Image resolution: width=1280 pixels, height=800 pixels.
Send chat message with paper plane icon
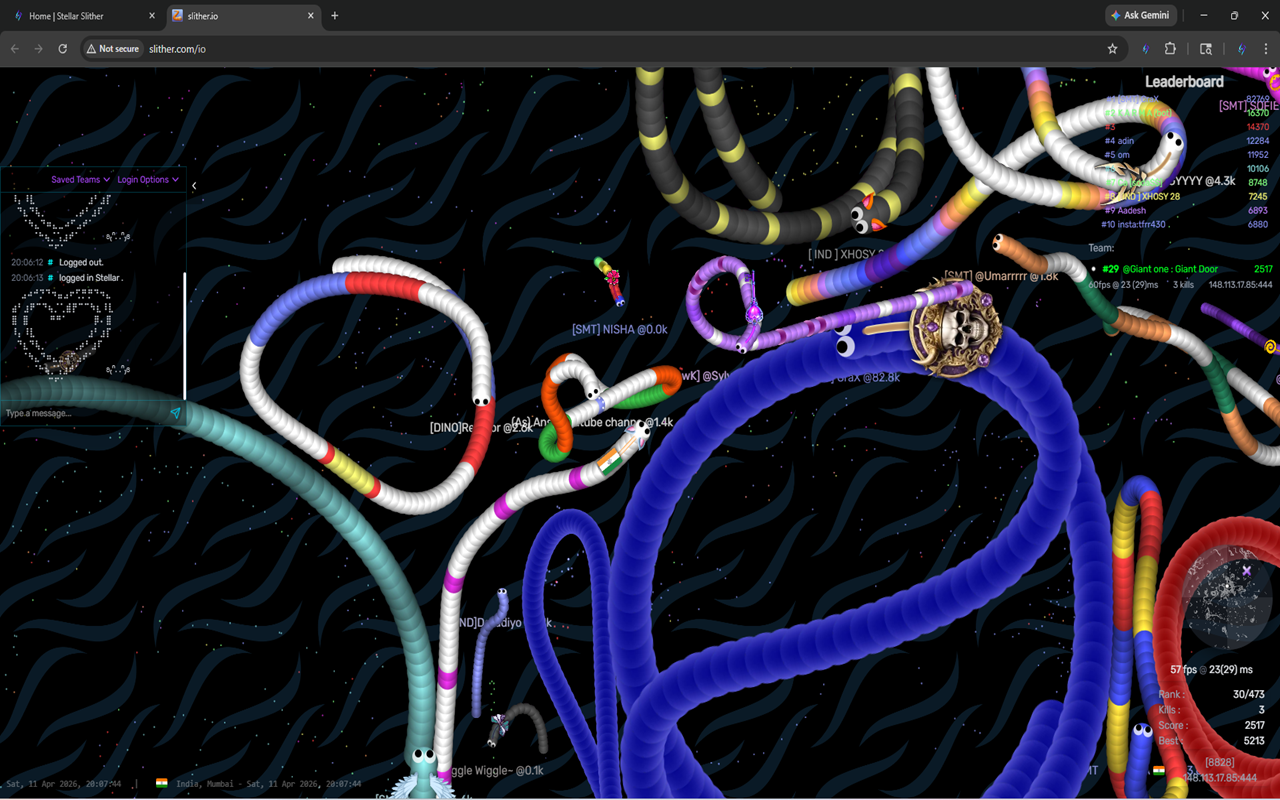[x=176, y=413]
